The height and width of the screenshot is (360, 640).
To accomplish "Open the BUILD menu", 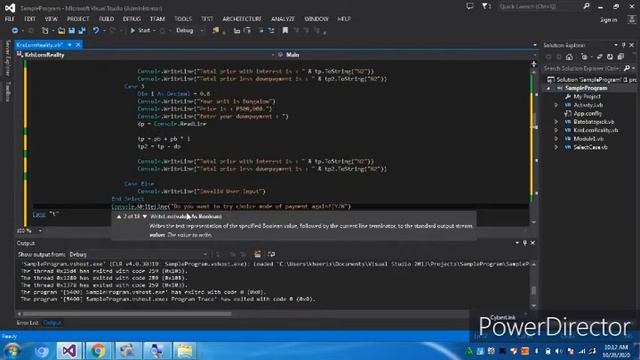I will pyautogui.click(x=106, y=19).
